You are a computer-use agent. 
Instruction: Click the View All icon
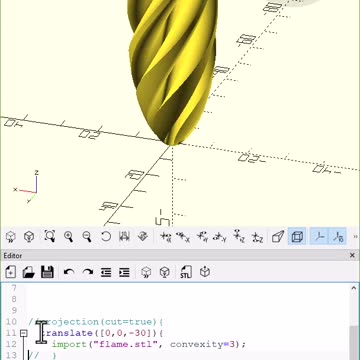click(50, 237)
